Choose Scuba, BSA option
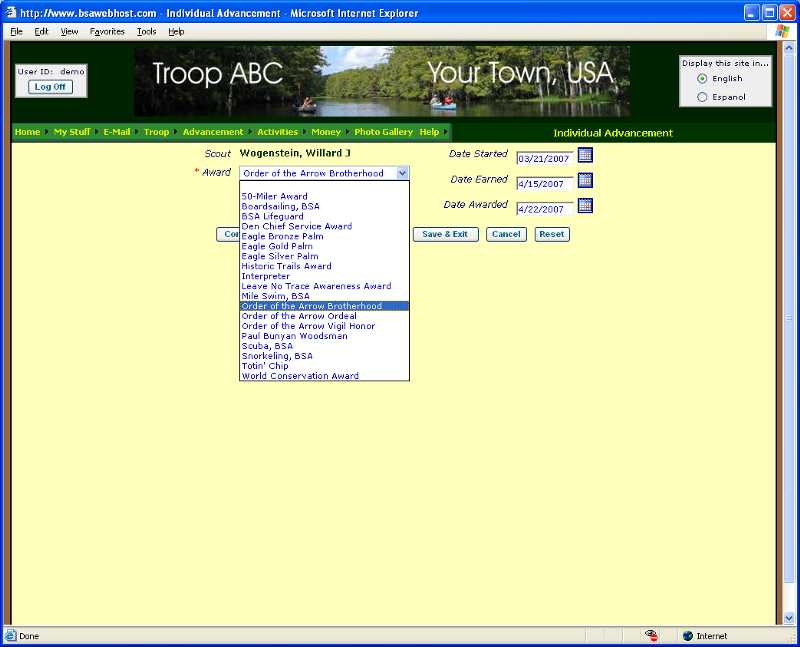800x647 pixels. [324, 346]
